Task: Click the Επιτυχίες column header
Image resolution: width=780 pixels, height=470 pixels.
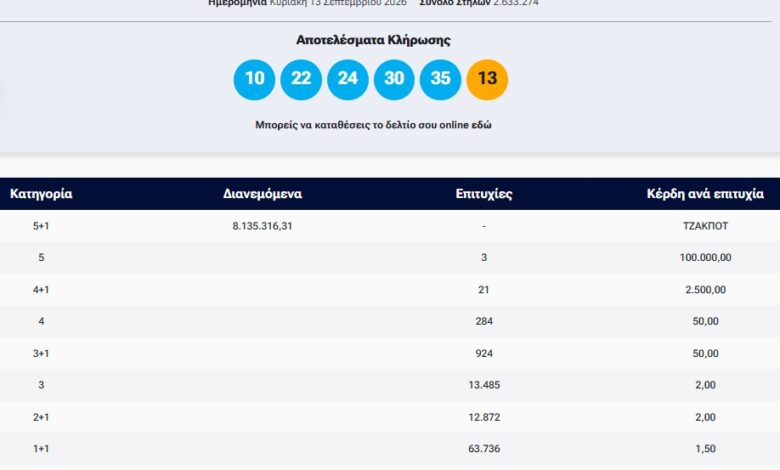Action: [484, 193]
